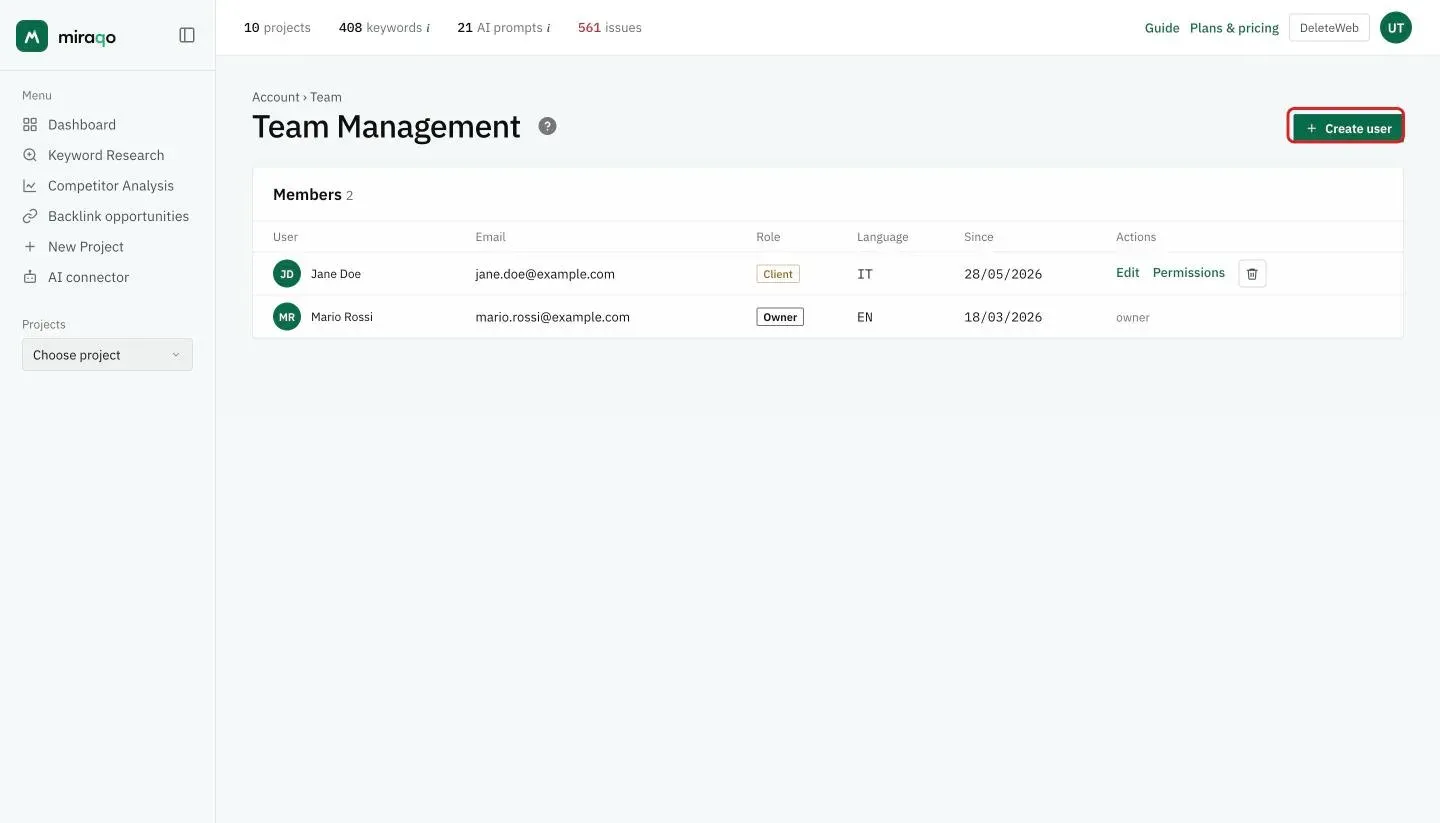Screen dimensions: 1440x823
Task: Click the DeleteWeb button
Action: [x=1329, y=28]
